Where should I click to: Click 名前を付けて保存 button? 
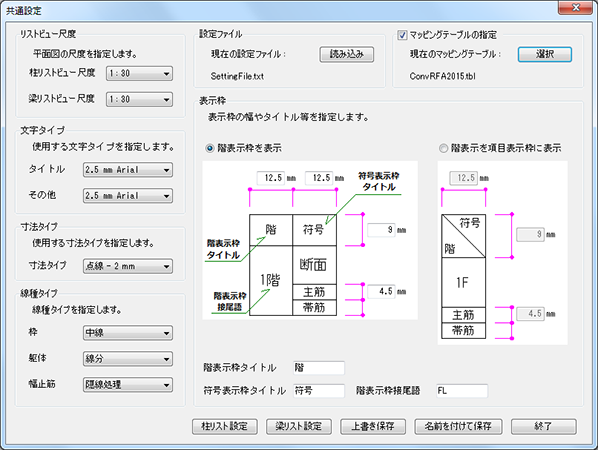click(x=458, y=426)
